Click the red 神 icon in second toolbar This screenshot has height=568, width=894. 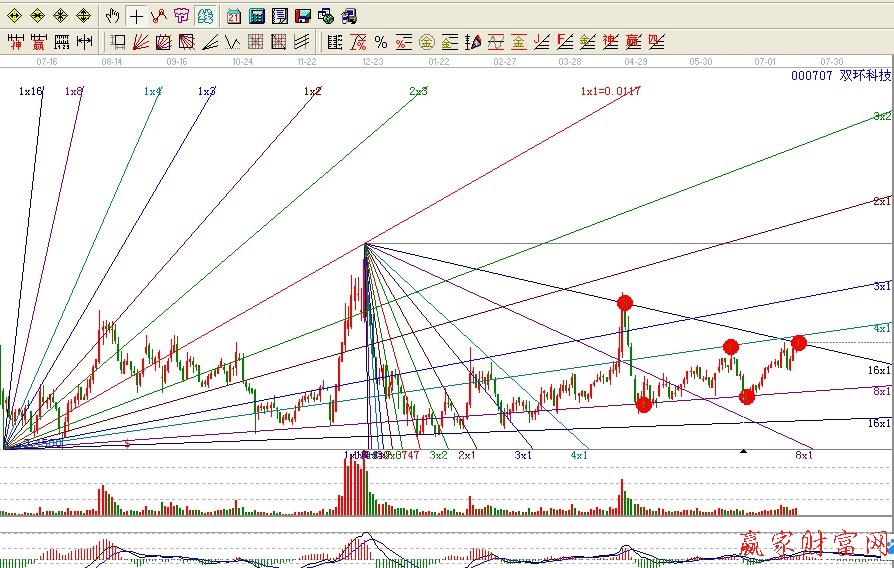[16, 42]
